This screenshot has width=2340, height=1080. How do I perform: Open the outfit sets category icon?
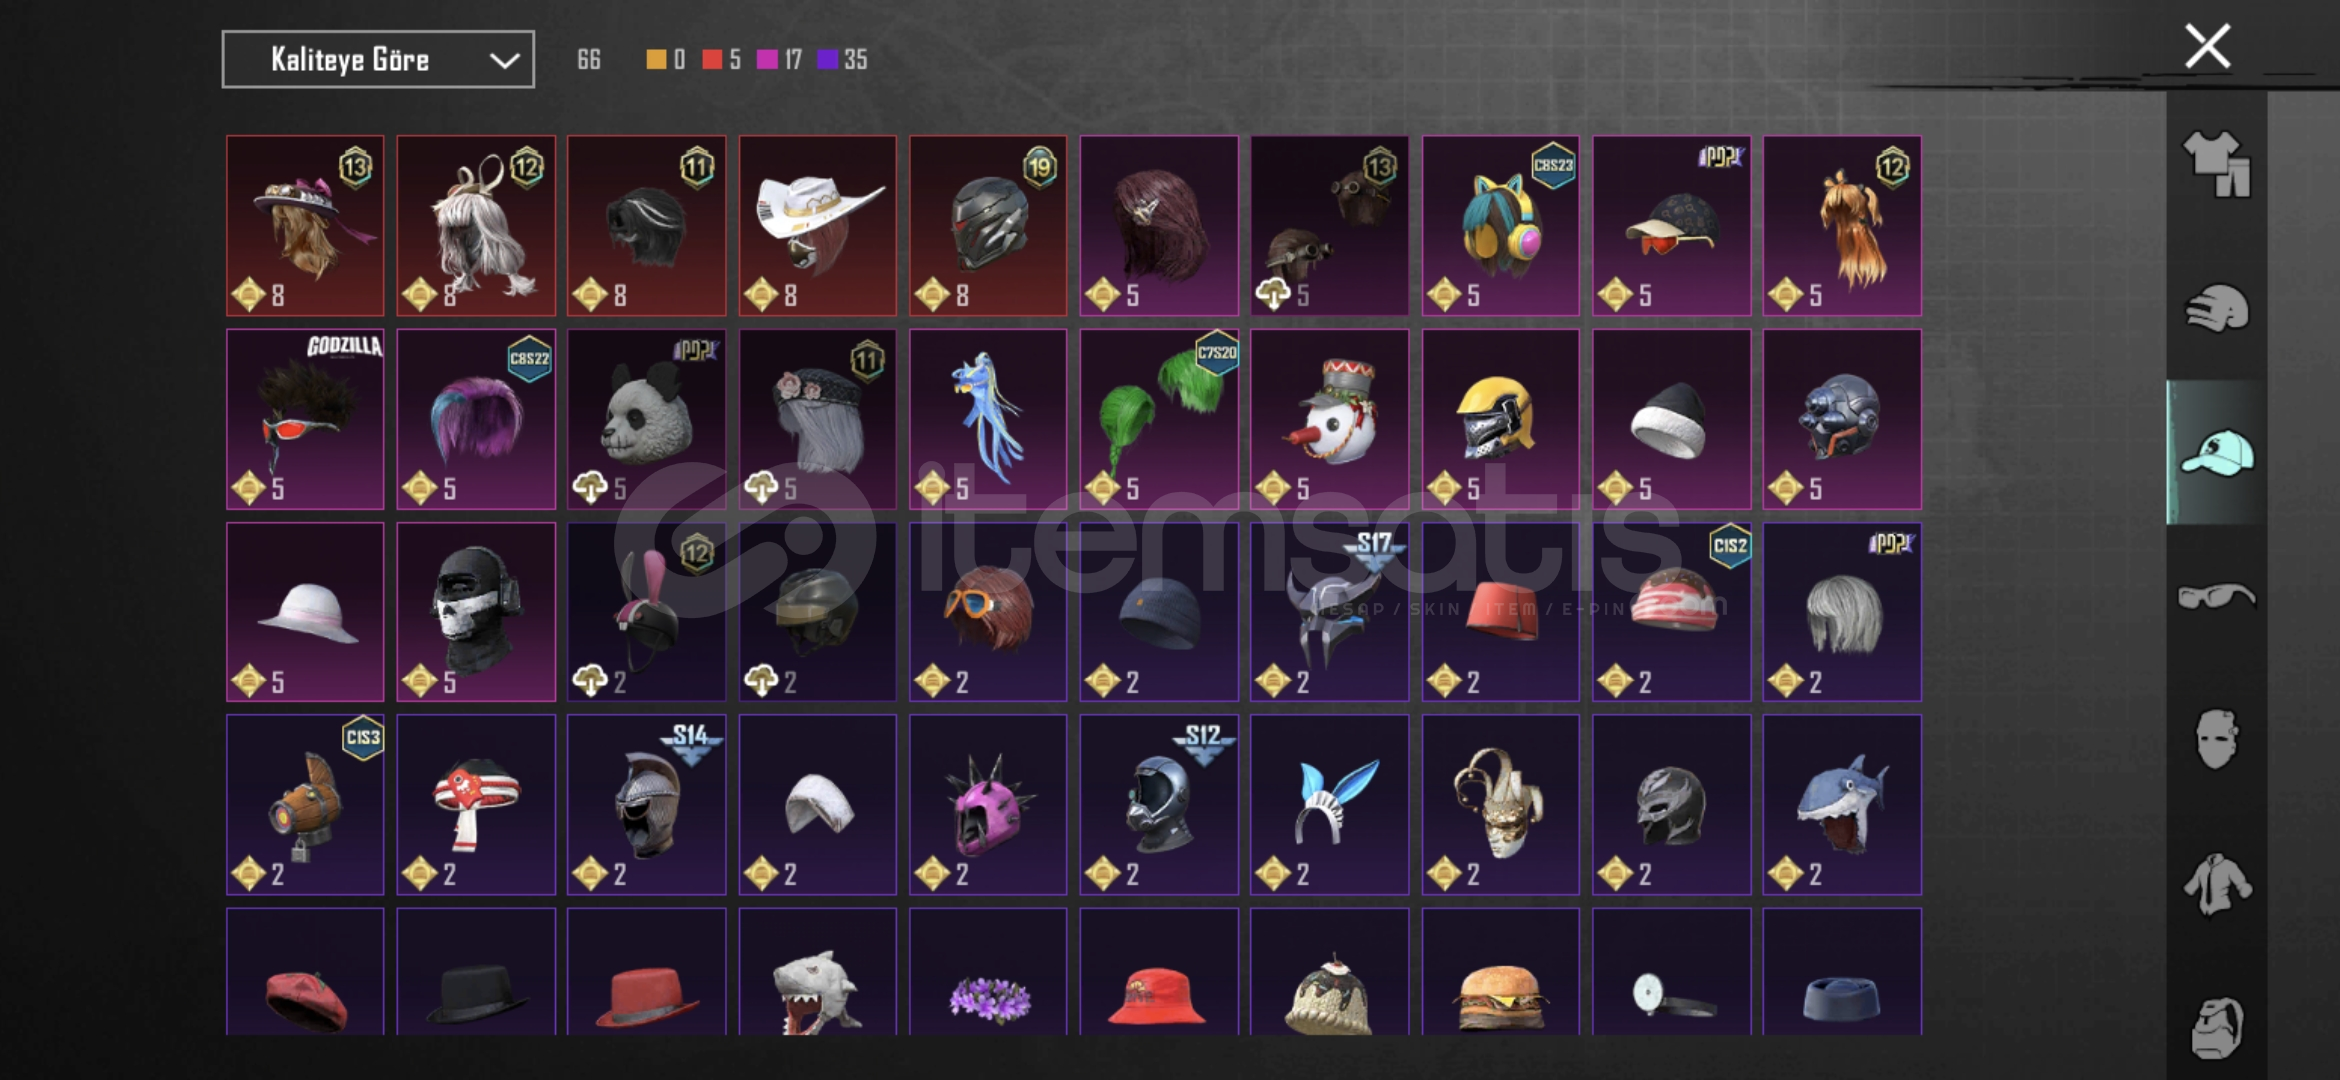[2216, 163]
